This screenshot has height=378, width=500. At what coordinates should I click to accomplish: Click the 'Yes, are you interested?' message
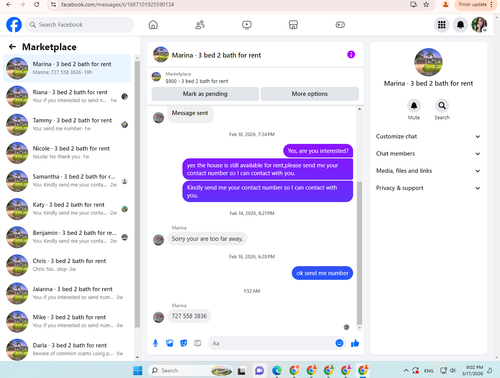[x=318, y=151]
